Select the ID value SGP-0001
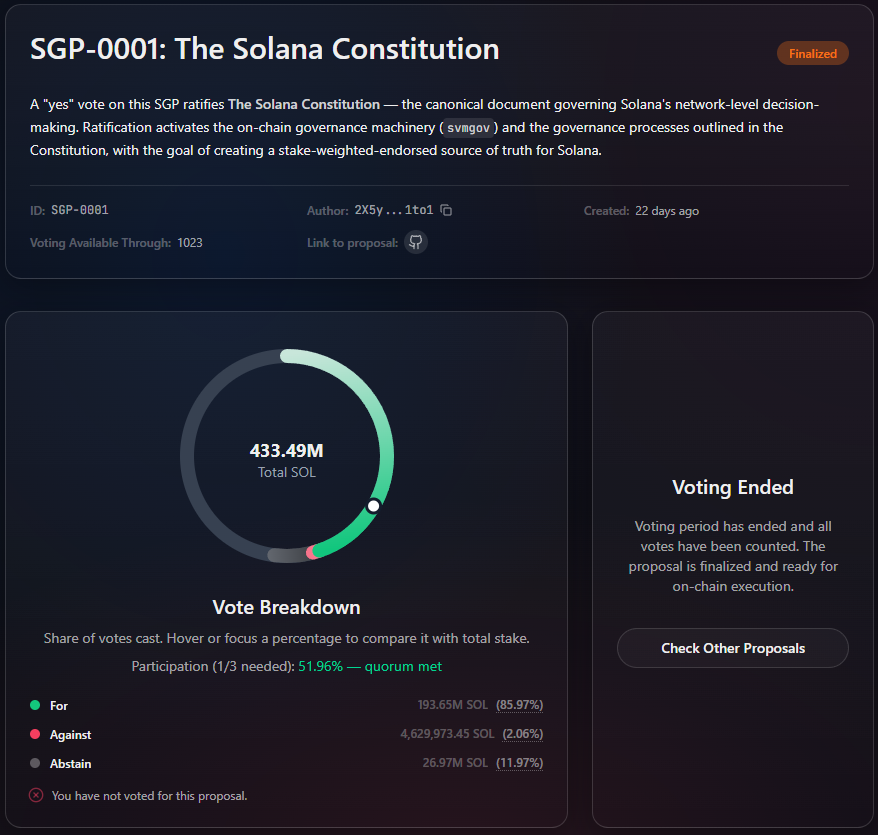This screenshot has width=878, height=835. click(x=80, y=210)
